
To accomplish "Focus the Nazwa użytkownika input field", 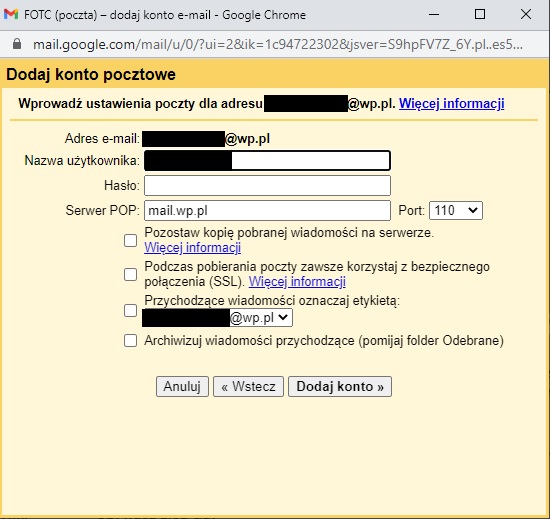I will (267, 161).
